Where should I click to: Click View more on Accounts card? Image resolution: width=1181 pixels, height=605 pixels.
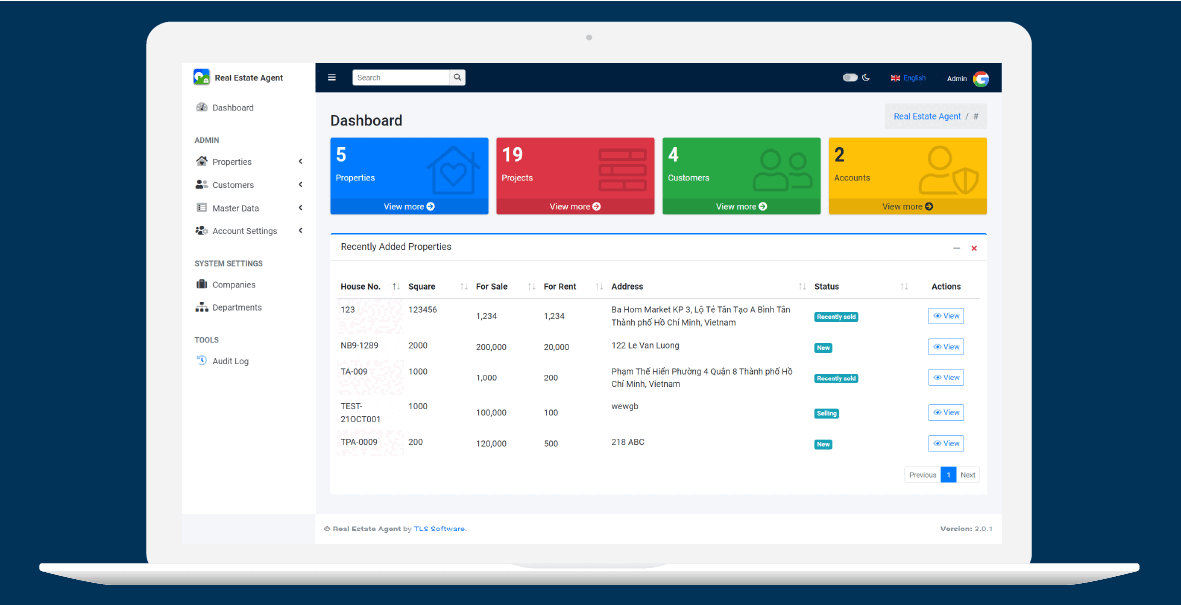tap(908, 206)
